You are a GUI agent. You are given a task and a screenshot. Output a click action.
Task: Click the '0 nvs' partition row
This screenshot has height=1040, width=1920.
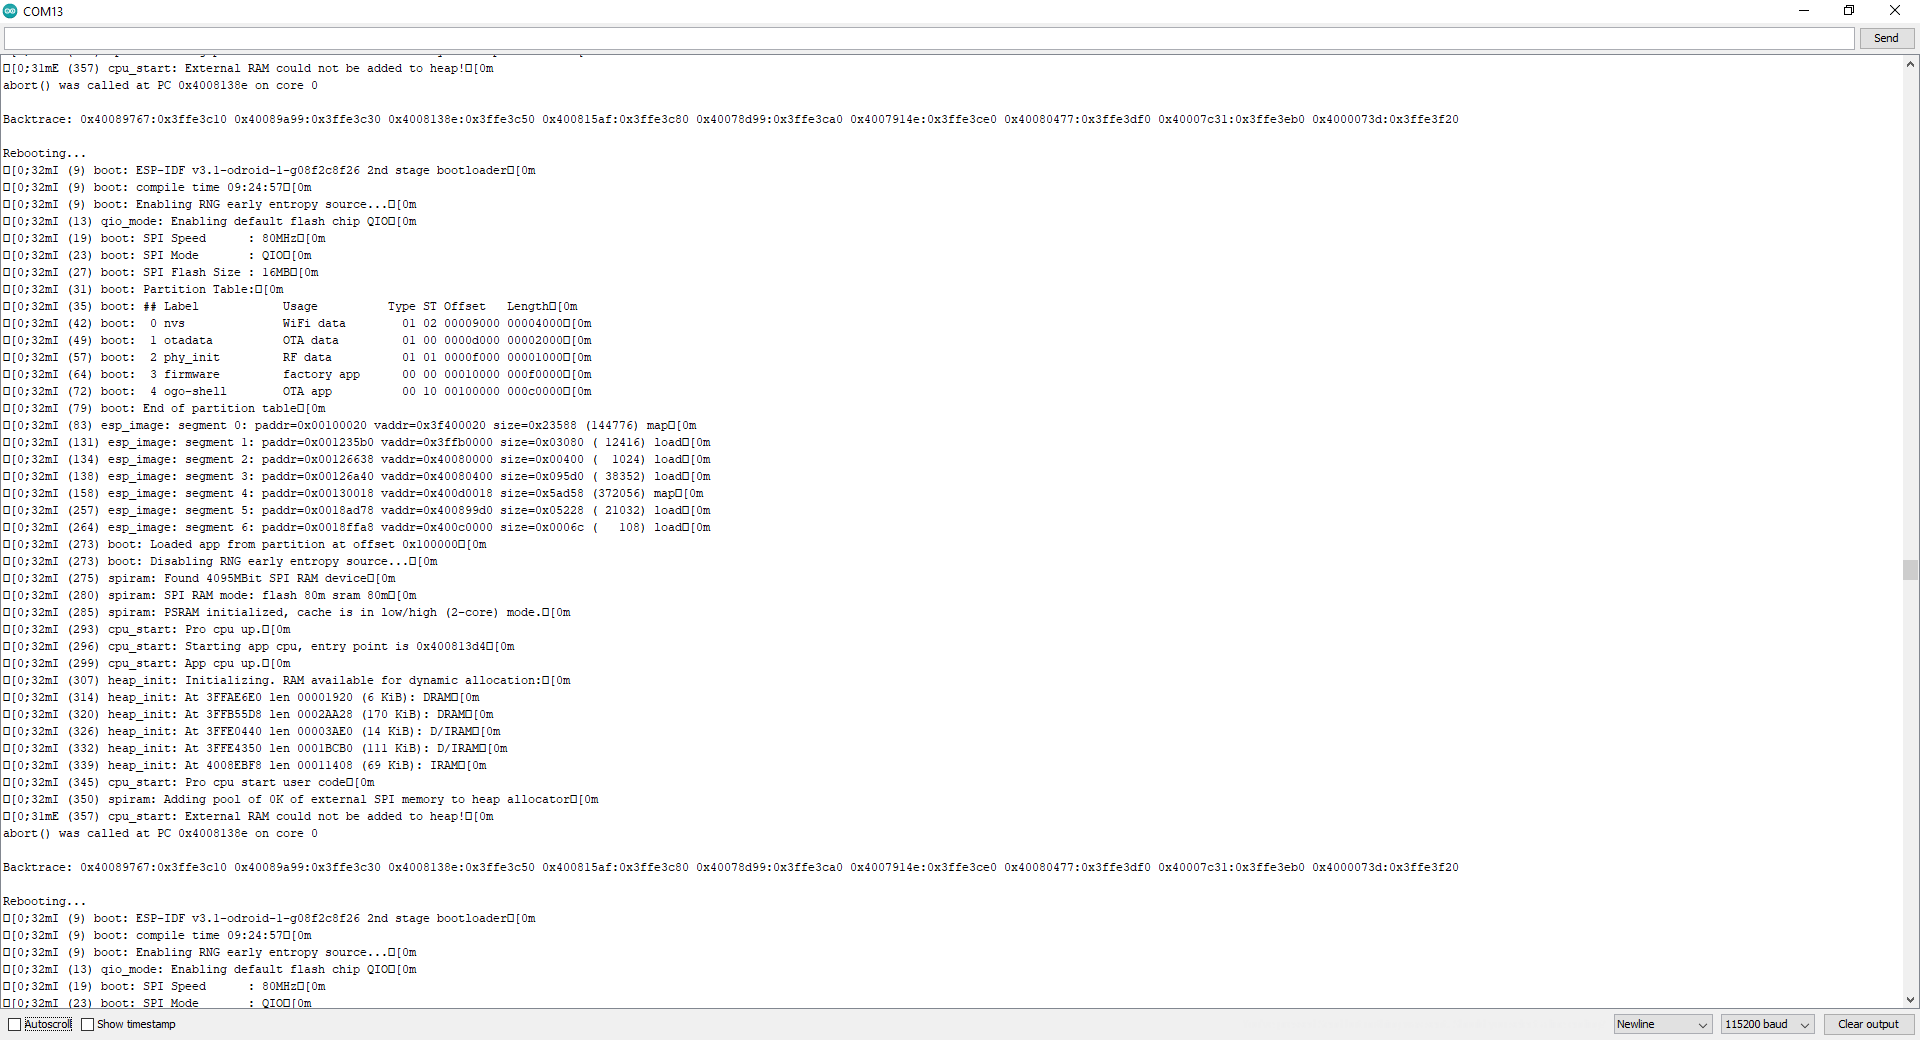click(297, 323)
